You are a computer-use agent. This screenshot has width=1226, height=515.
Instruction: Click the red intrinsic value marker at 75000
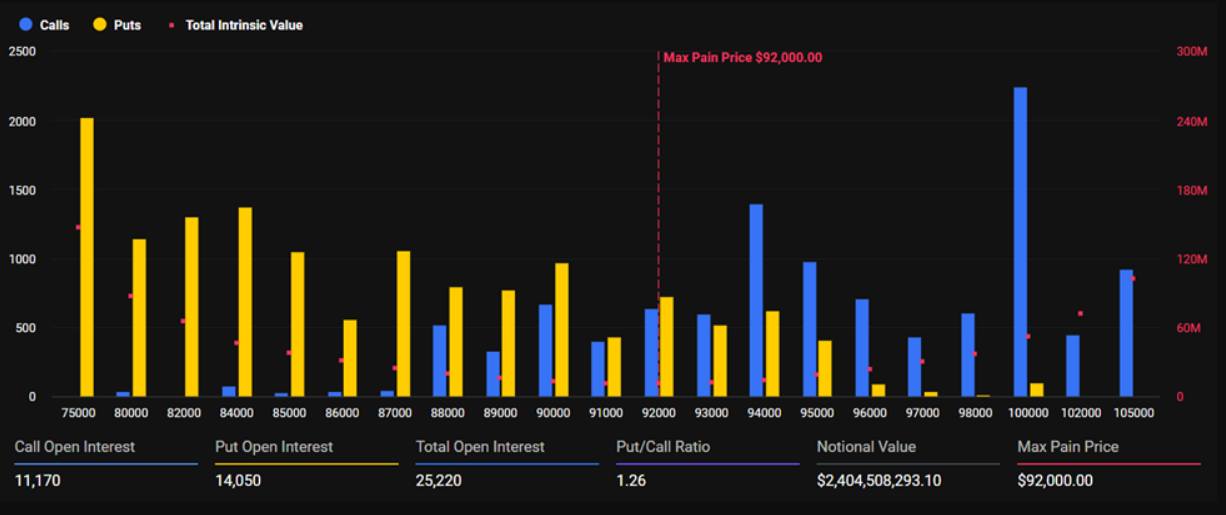[78, 228]
